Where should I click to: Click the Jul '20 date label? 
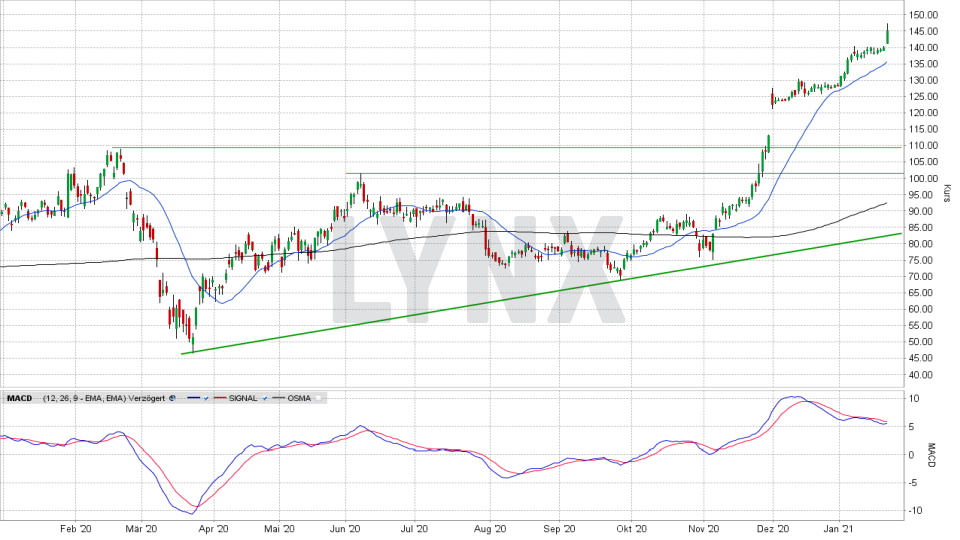click(x=414, y=528)
